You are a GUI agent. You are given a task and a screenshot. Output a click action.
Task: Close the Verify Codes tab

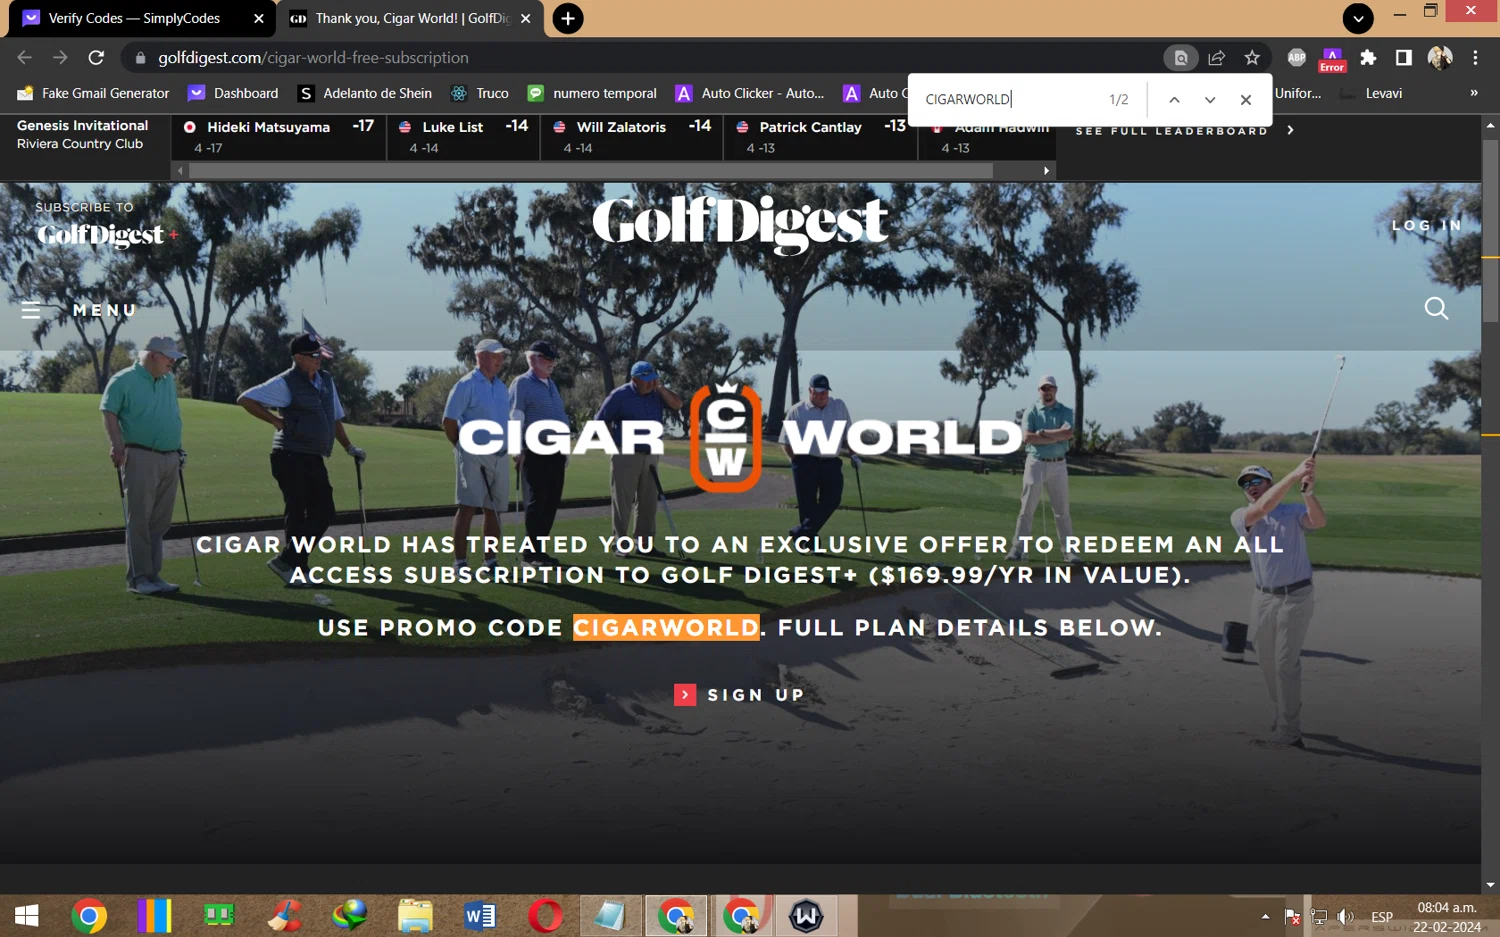259,18
